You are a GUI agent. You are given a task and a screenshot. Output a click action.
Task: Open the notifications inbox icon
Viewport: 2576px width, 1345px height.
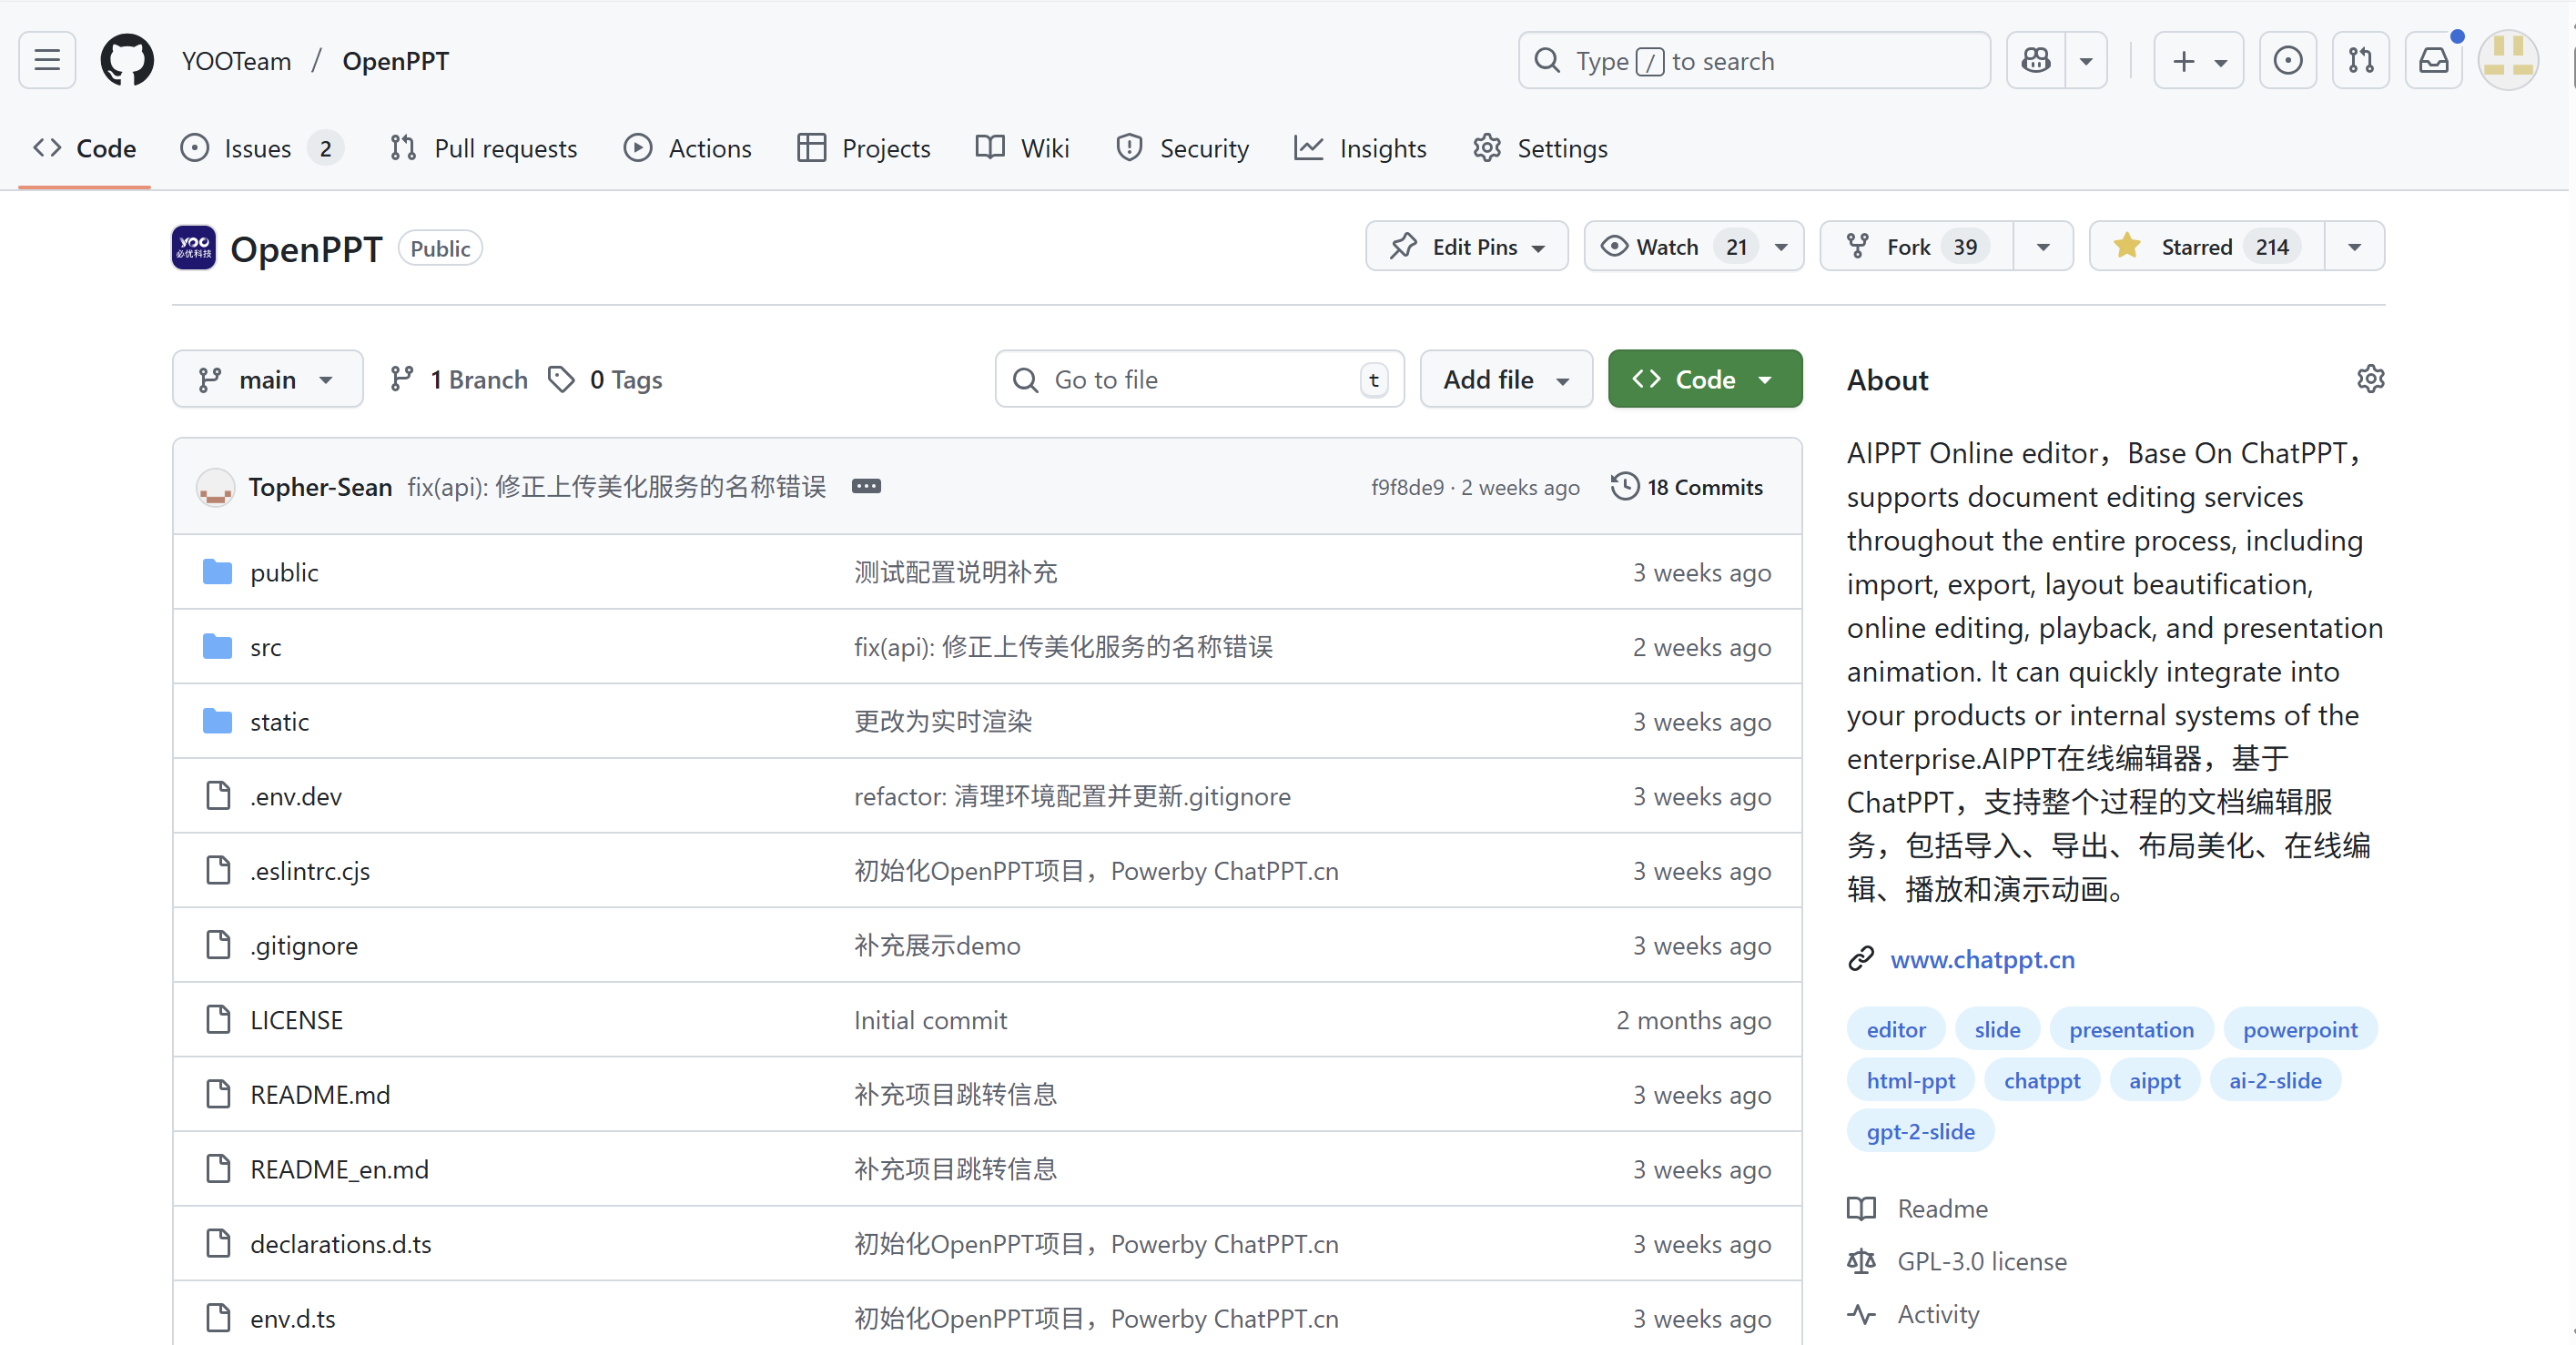(2433, 61)
